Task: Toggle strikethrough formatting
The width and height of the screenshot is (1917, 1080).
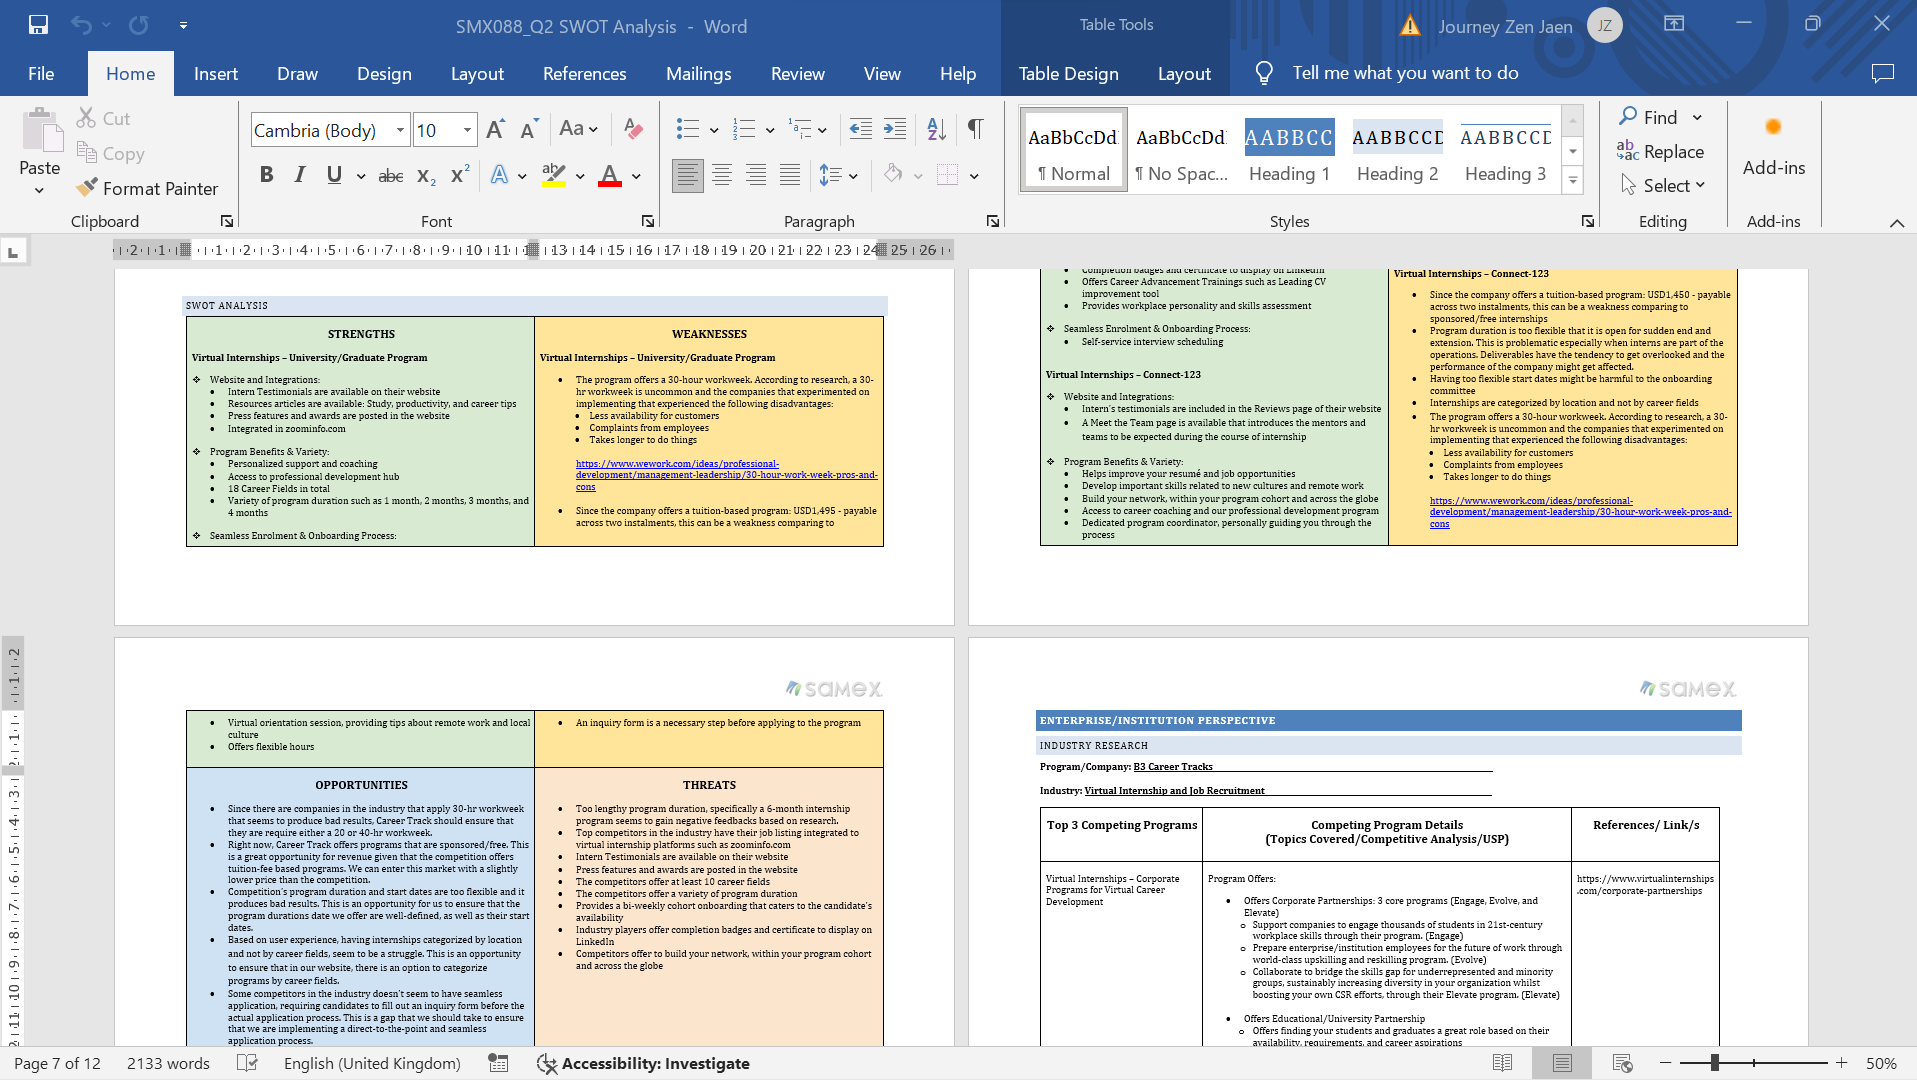Action: point(391,176)
